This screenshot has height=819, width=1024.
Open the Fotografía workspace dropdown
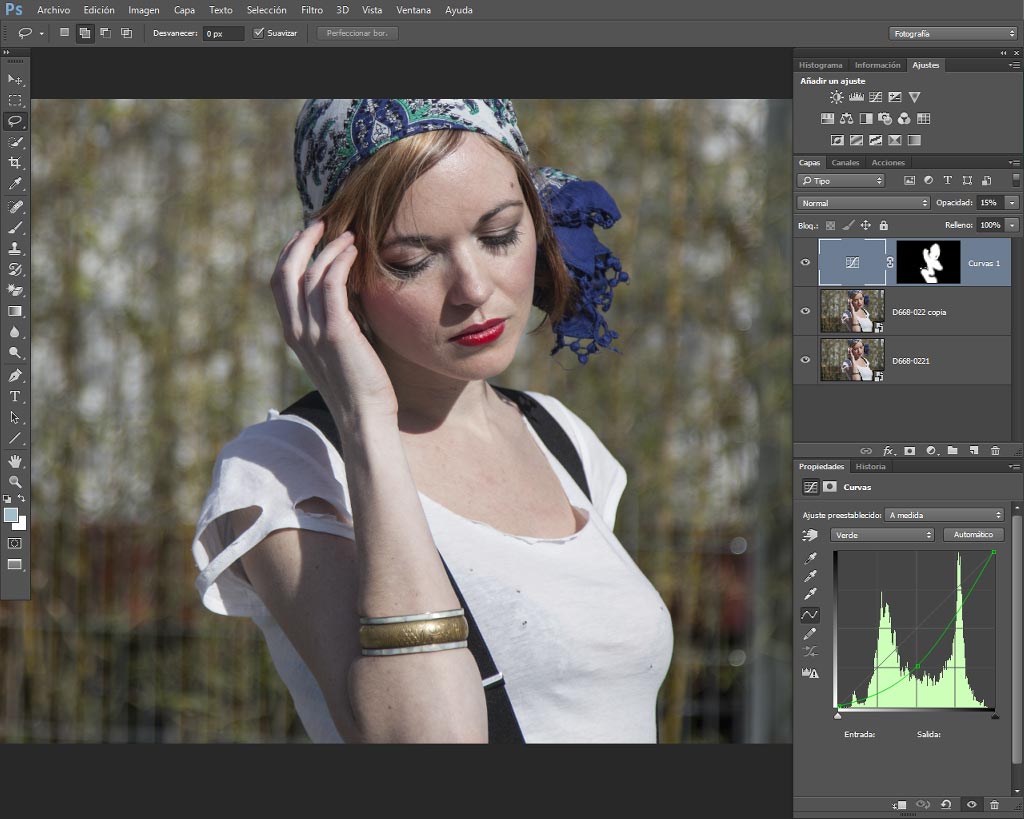click(x=953, y=34)
